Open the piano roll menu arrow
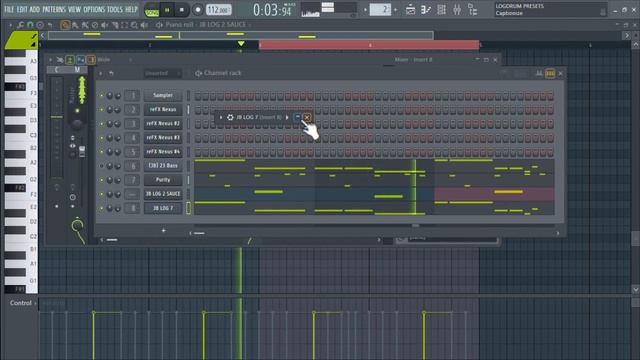The width and height of the screenshot is (640, 360). (x=10, y=25)
